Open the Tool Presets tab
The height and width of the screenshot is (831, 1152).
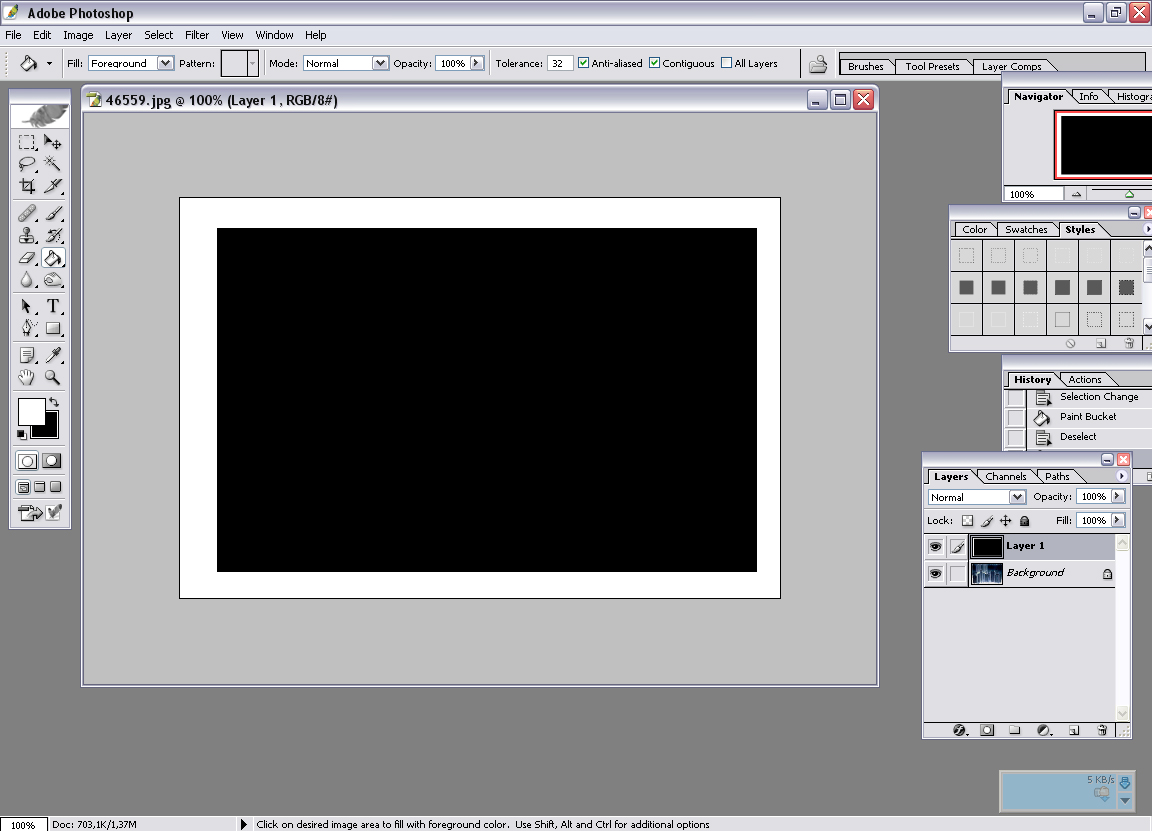click(932, 66)
